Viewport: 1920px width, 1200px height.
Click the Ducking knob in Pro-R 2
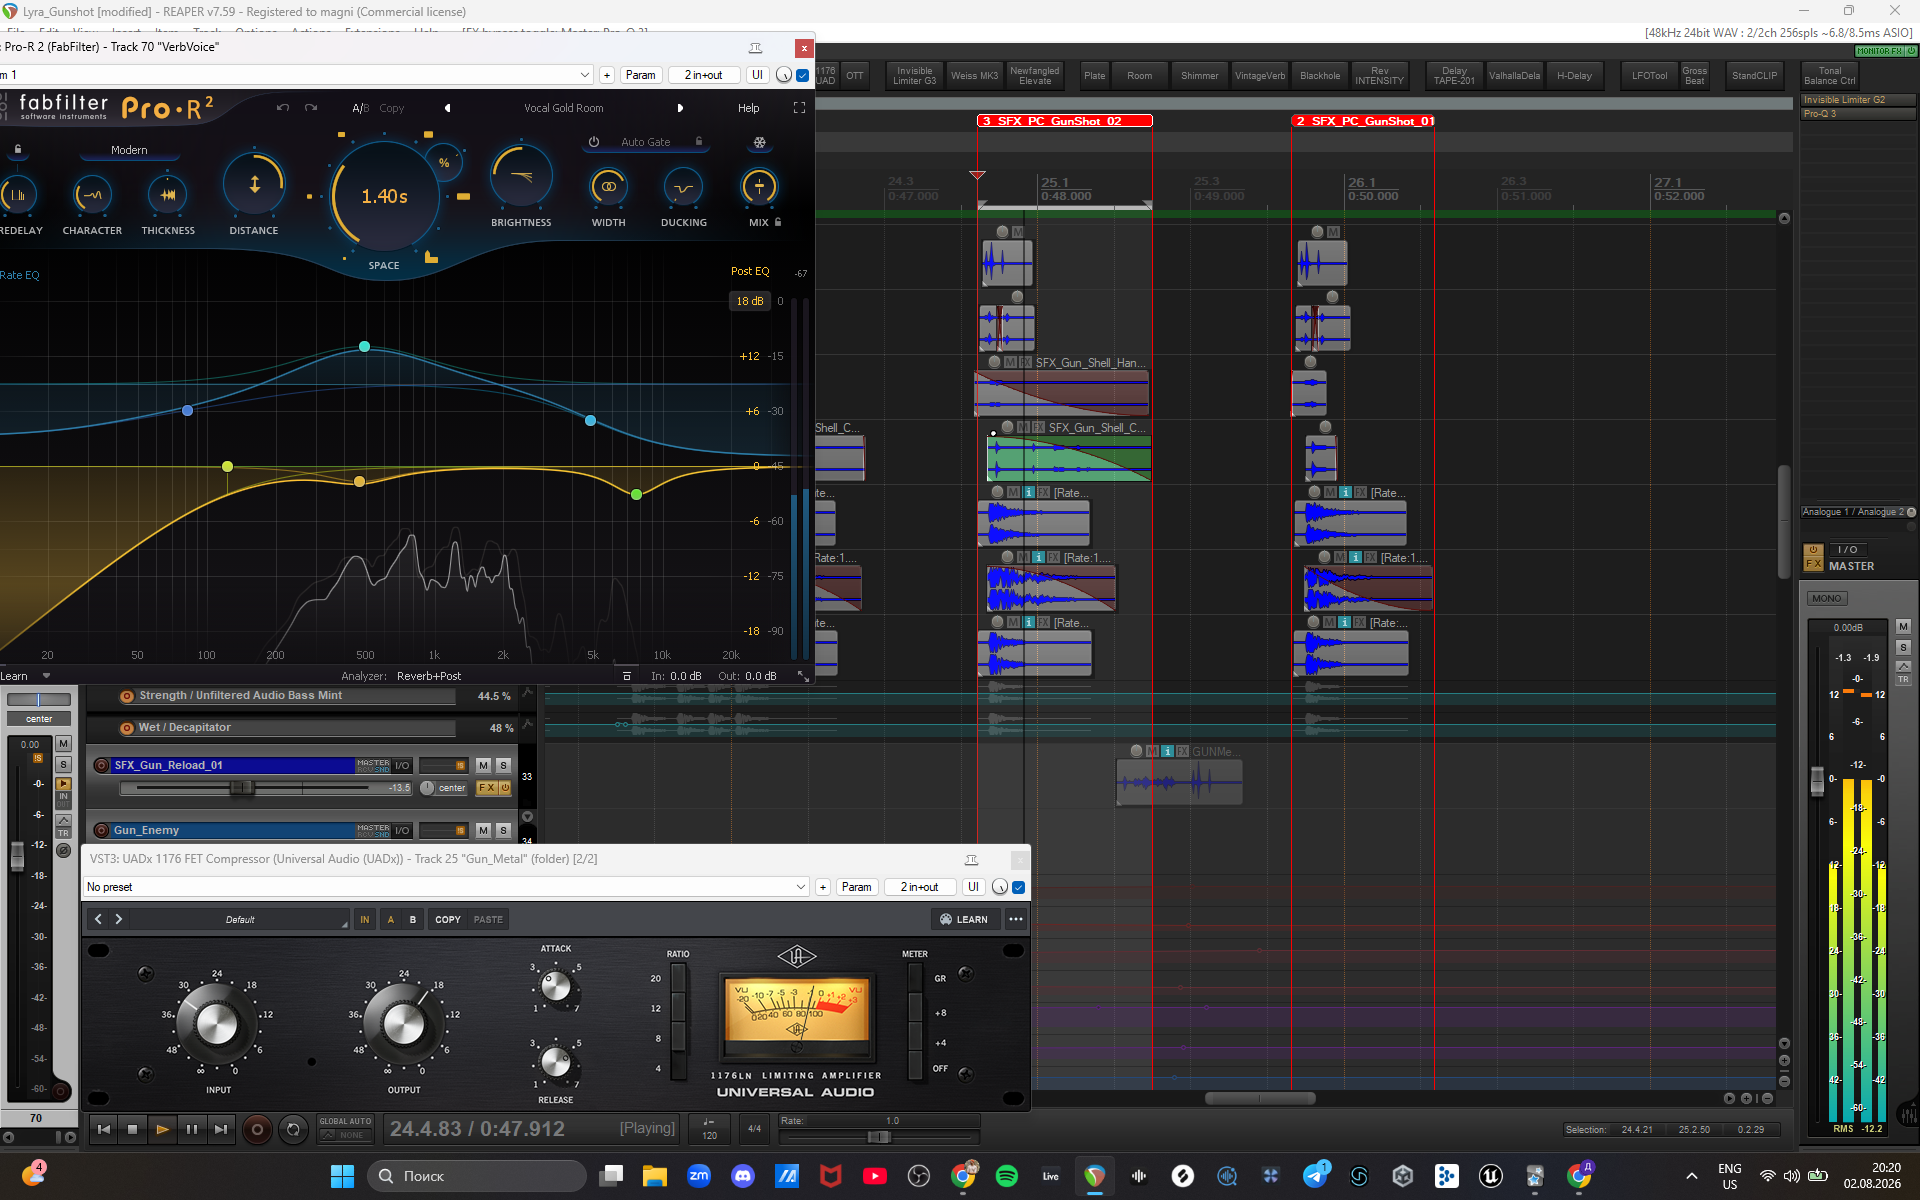coord(684,187)
